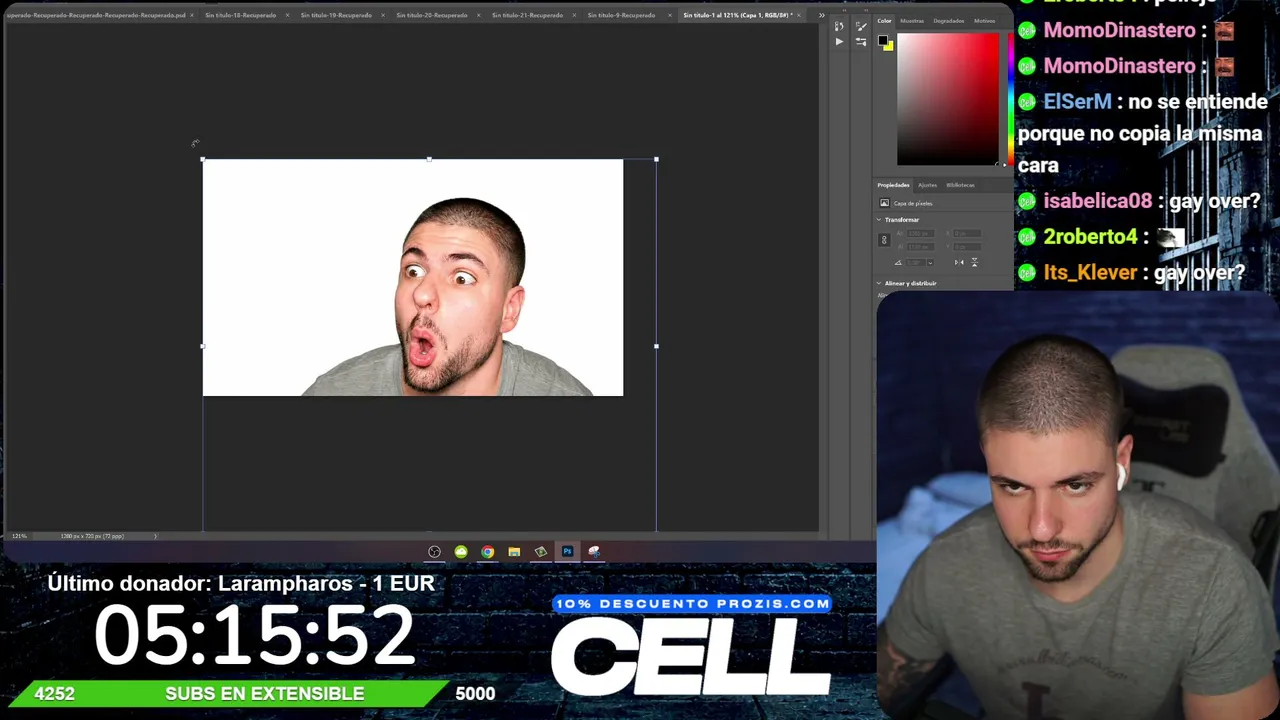Open the green cloud app in taskbar
The image size is (1280, 720).
[x=461, y=552]
